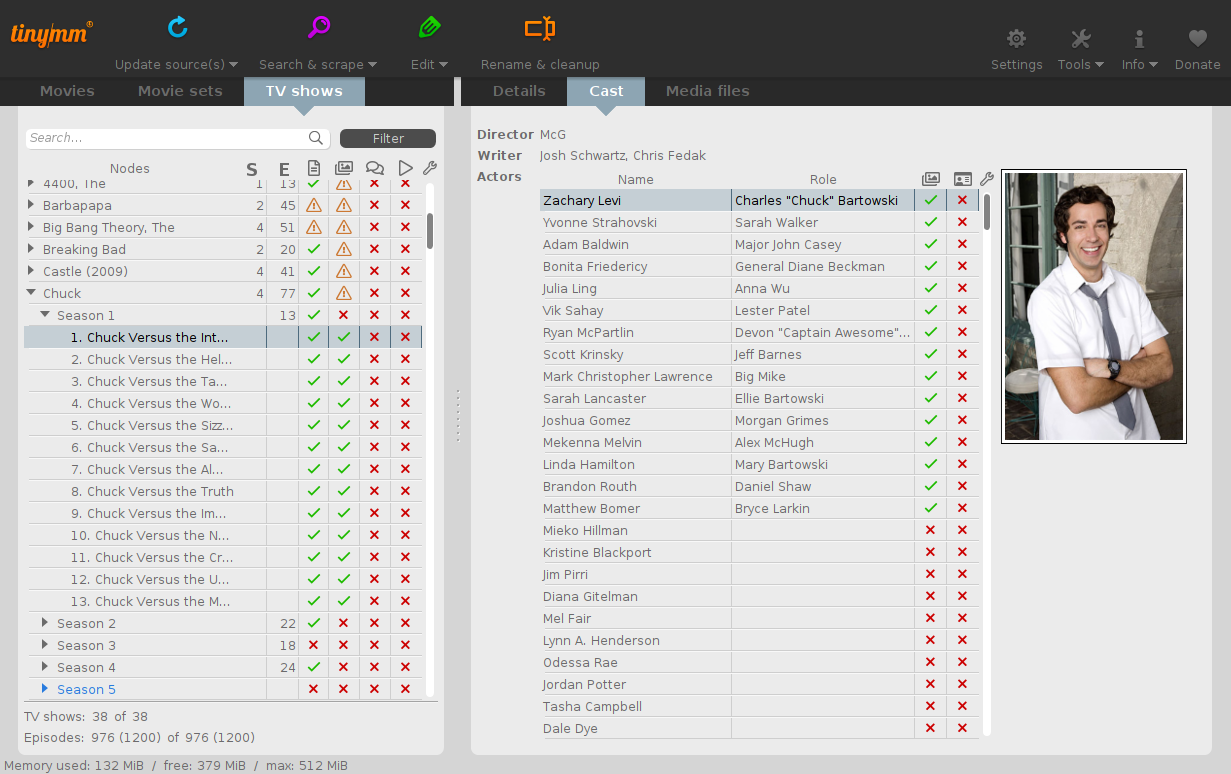Expand the Season 5 node
The height and width of the screenshot is (774, 1231).
45,689
